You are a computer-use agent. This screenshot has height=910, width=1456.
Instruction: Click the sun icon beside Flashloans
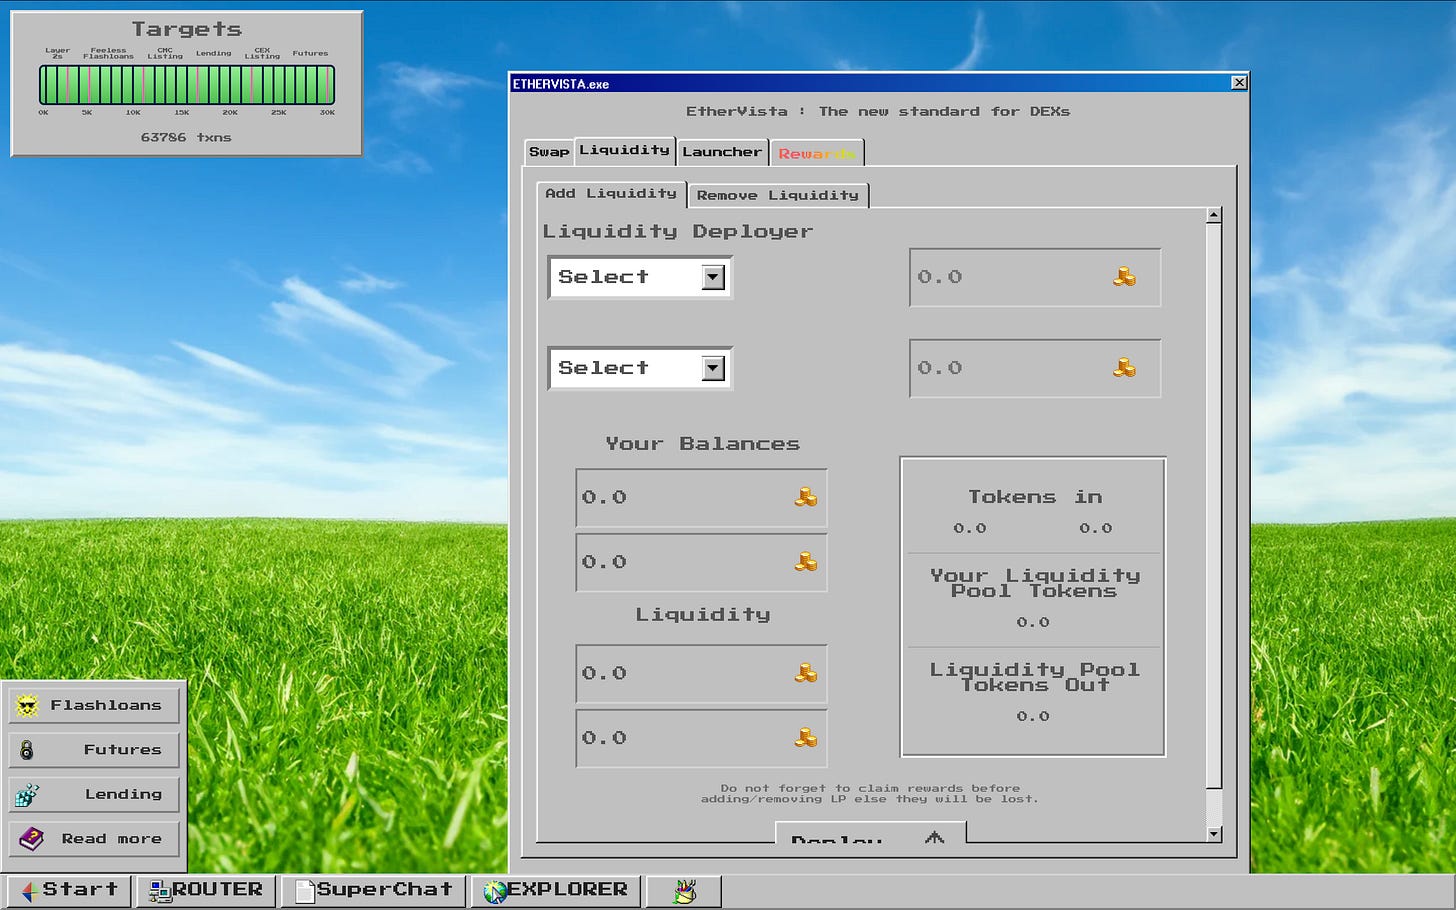click(27, 705)
